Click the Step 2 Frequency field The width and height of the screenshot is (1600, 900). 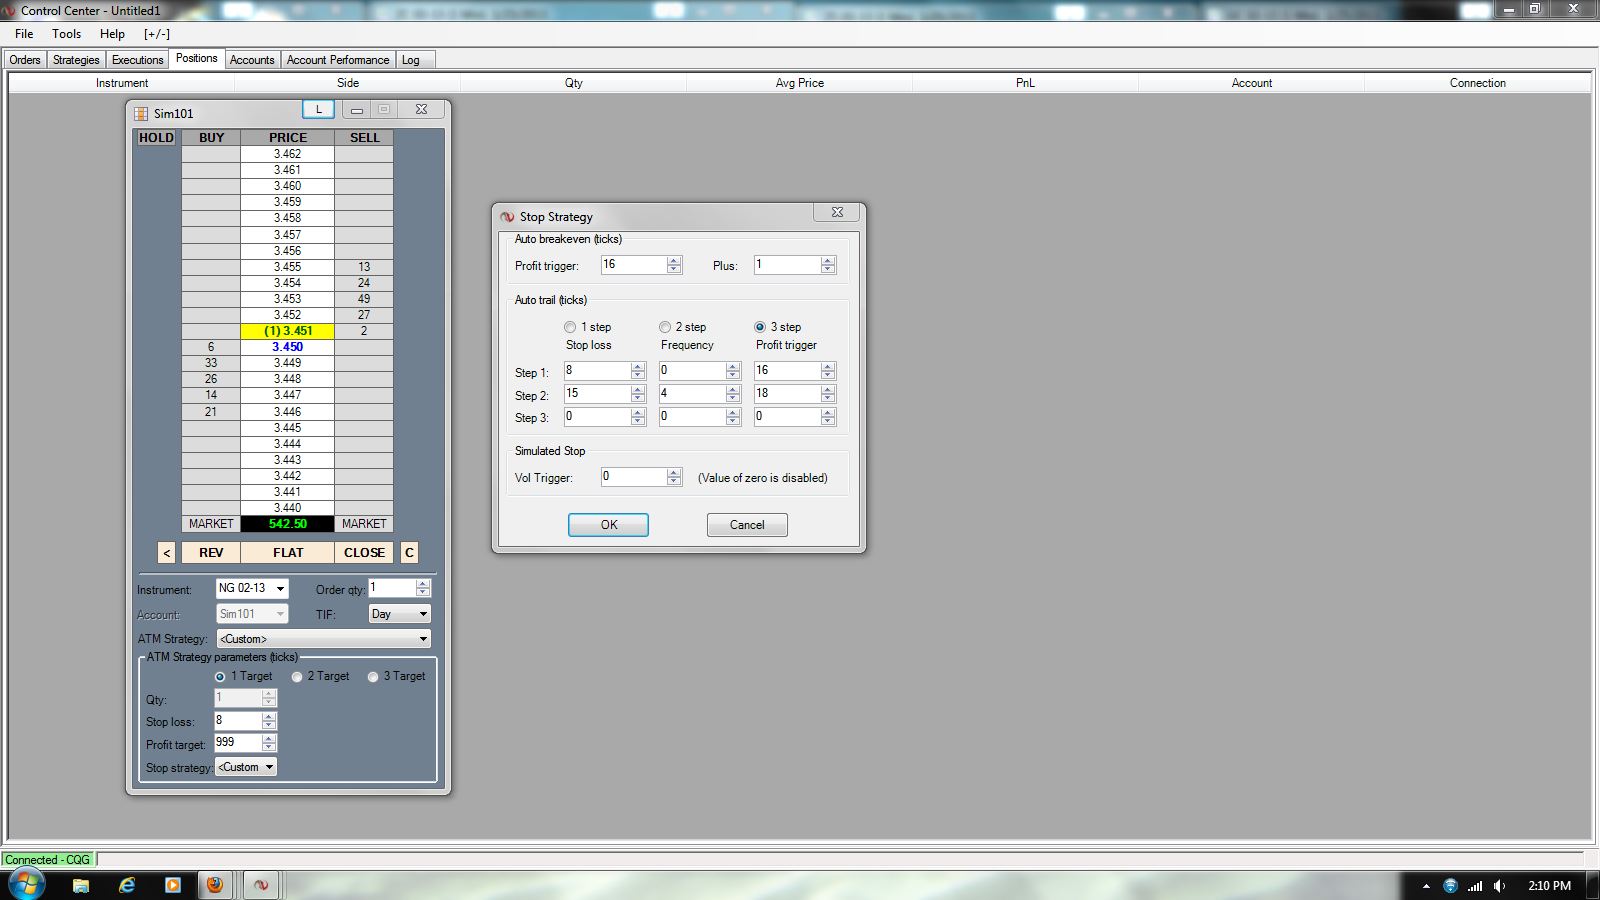[x=692, y=393]
